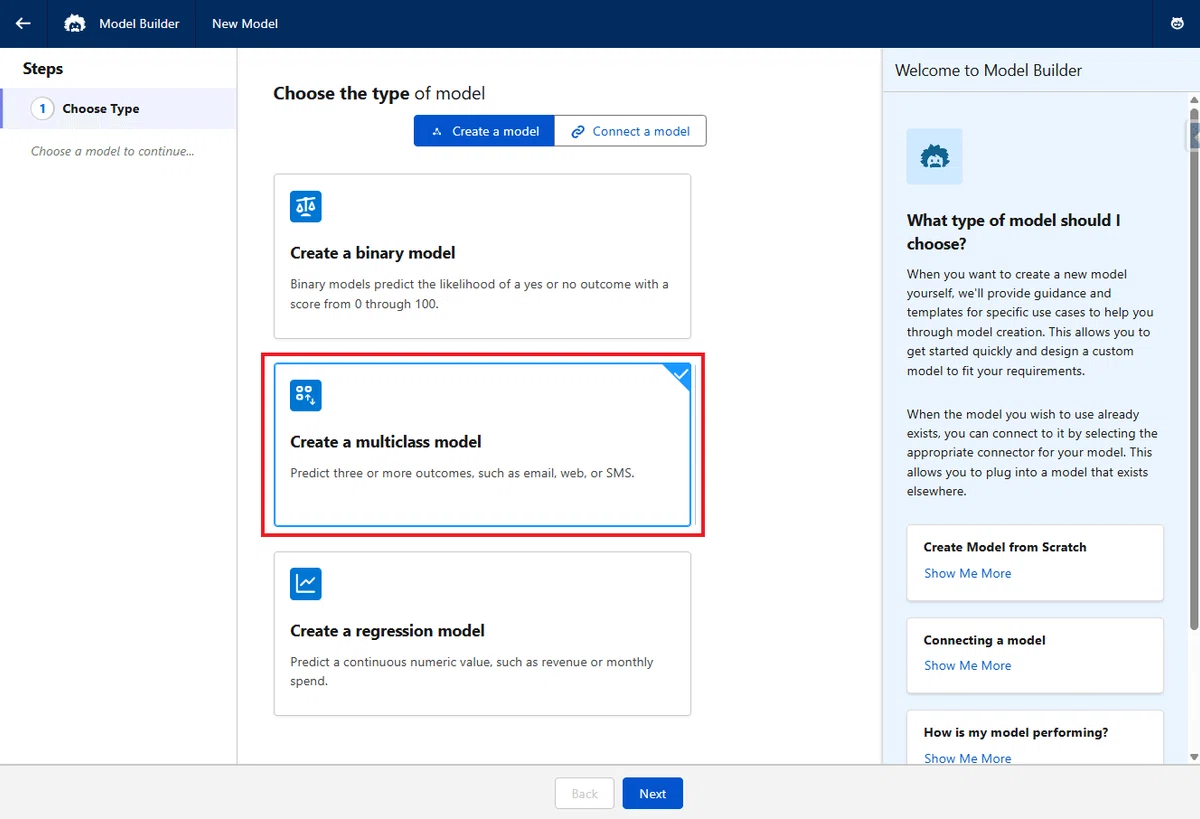Click the Einstein avatar in the welcome panel
This screenshot has height=819, width=1200.
click(934, 156)
